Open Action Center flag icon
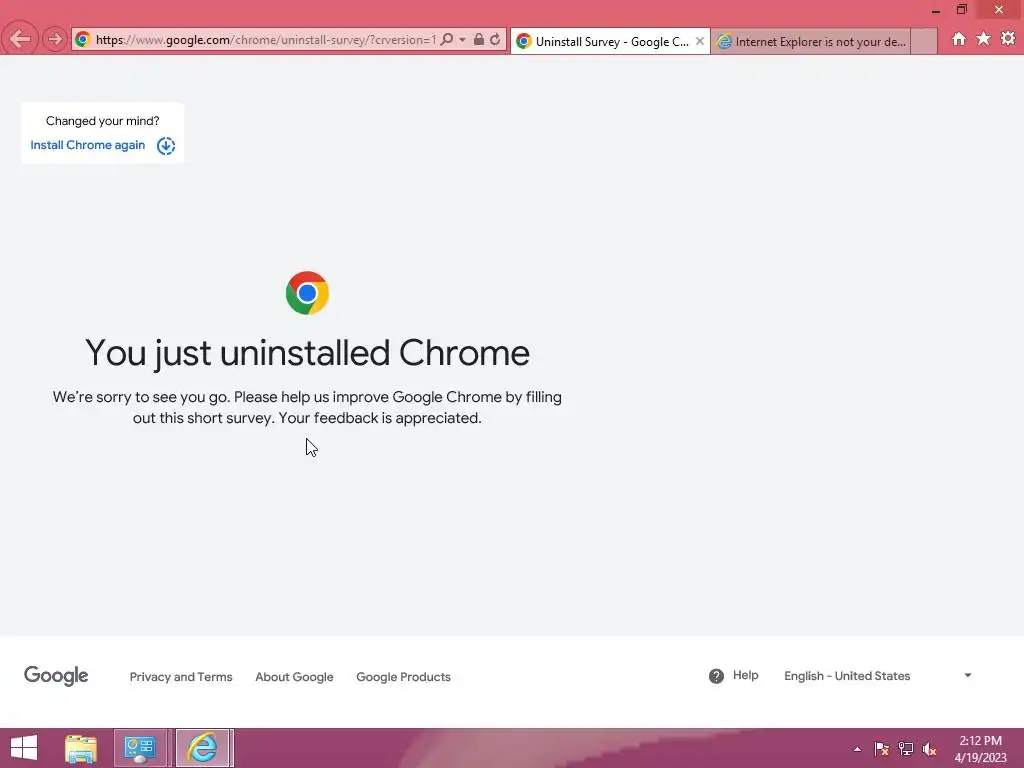Screen dimensions: 1024x768 (x=881, y=749)
